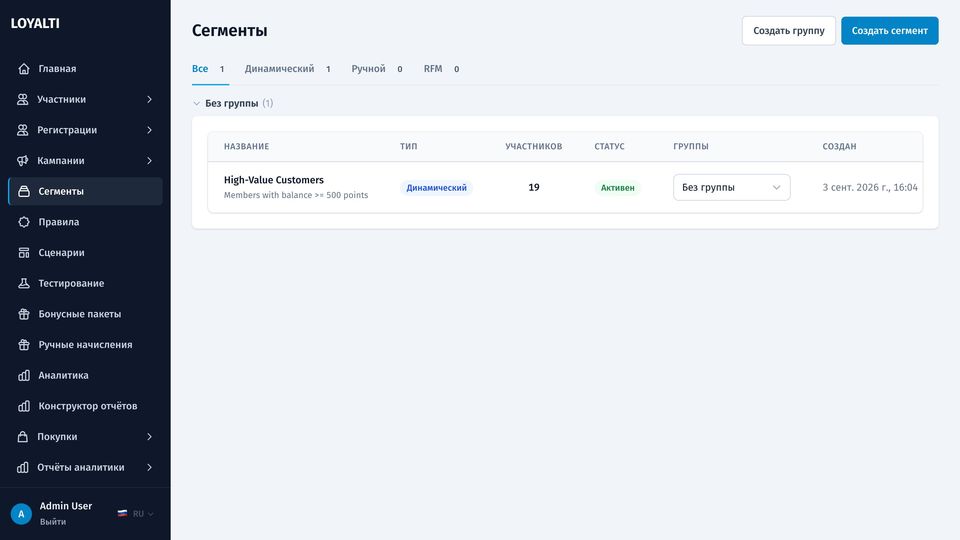Click the participants count 19

pyautogui.click(x=534, y=187)
